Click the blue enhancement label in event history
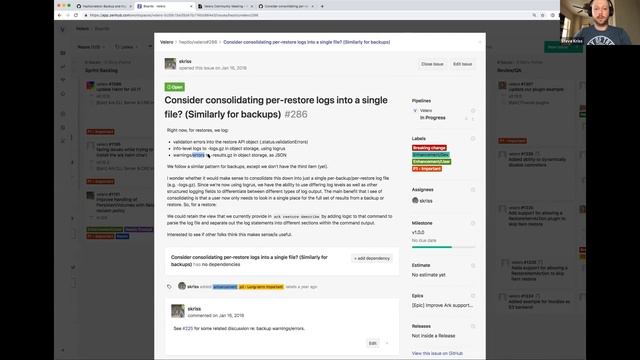 pos(224,287)
